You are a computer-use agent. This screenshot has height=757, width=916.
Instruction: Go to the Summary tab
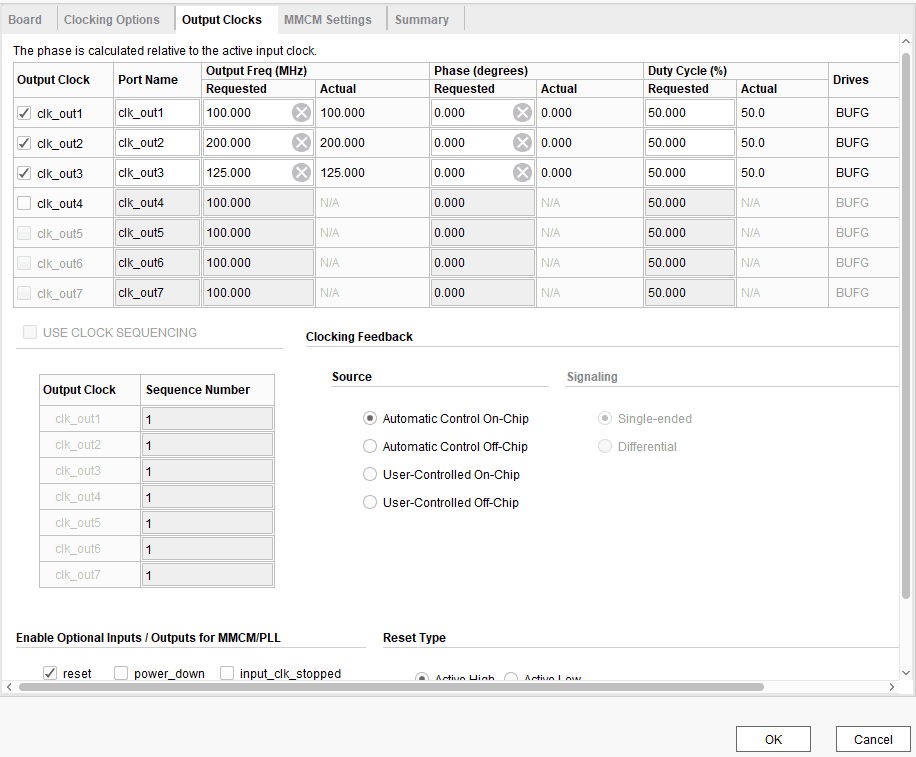coord(421,19)
